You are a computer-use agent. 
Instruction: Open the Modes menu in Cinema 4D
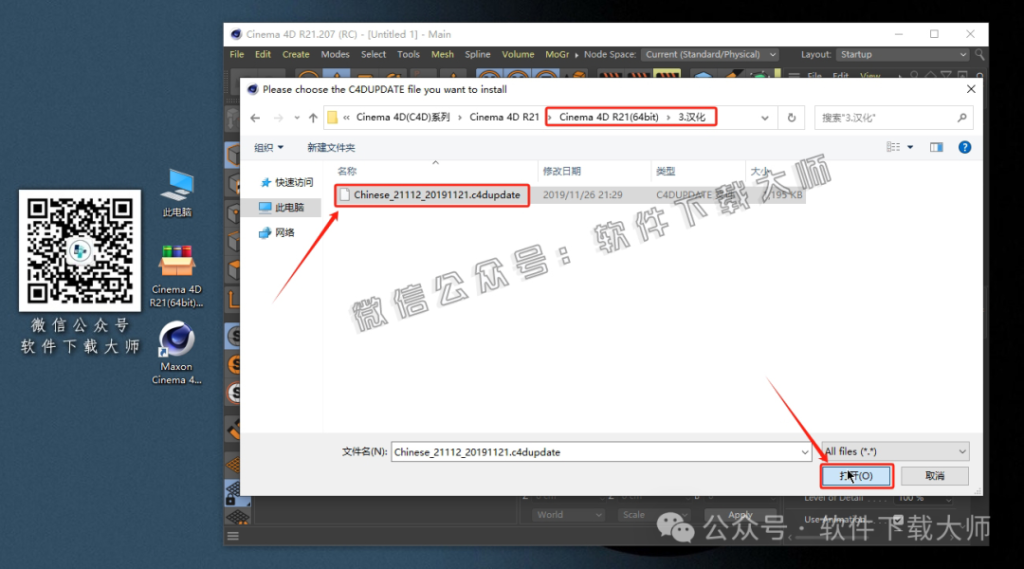(335, 54)
